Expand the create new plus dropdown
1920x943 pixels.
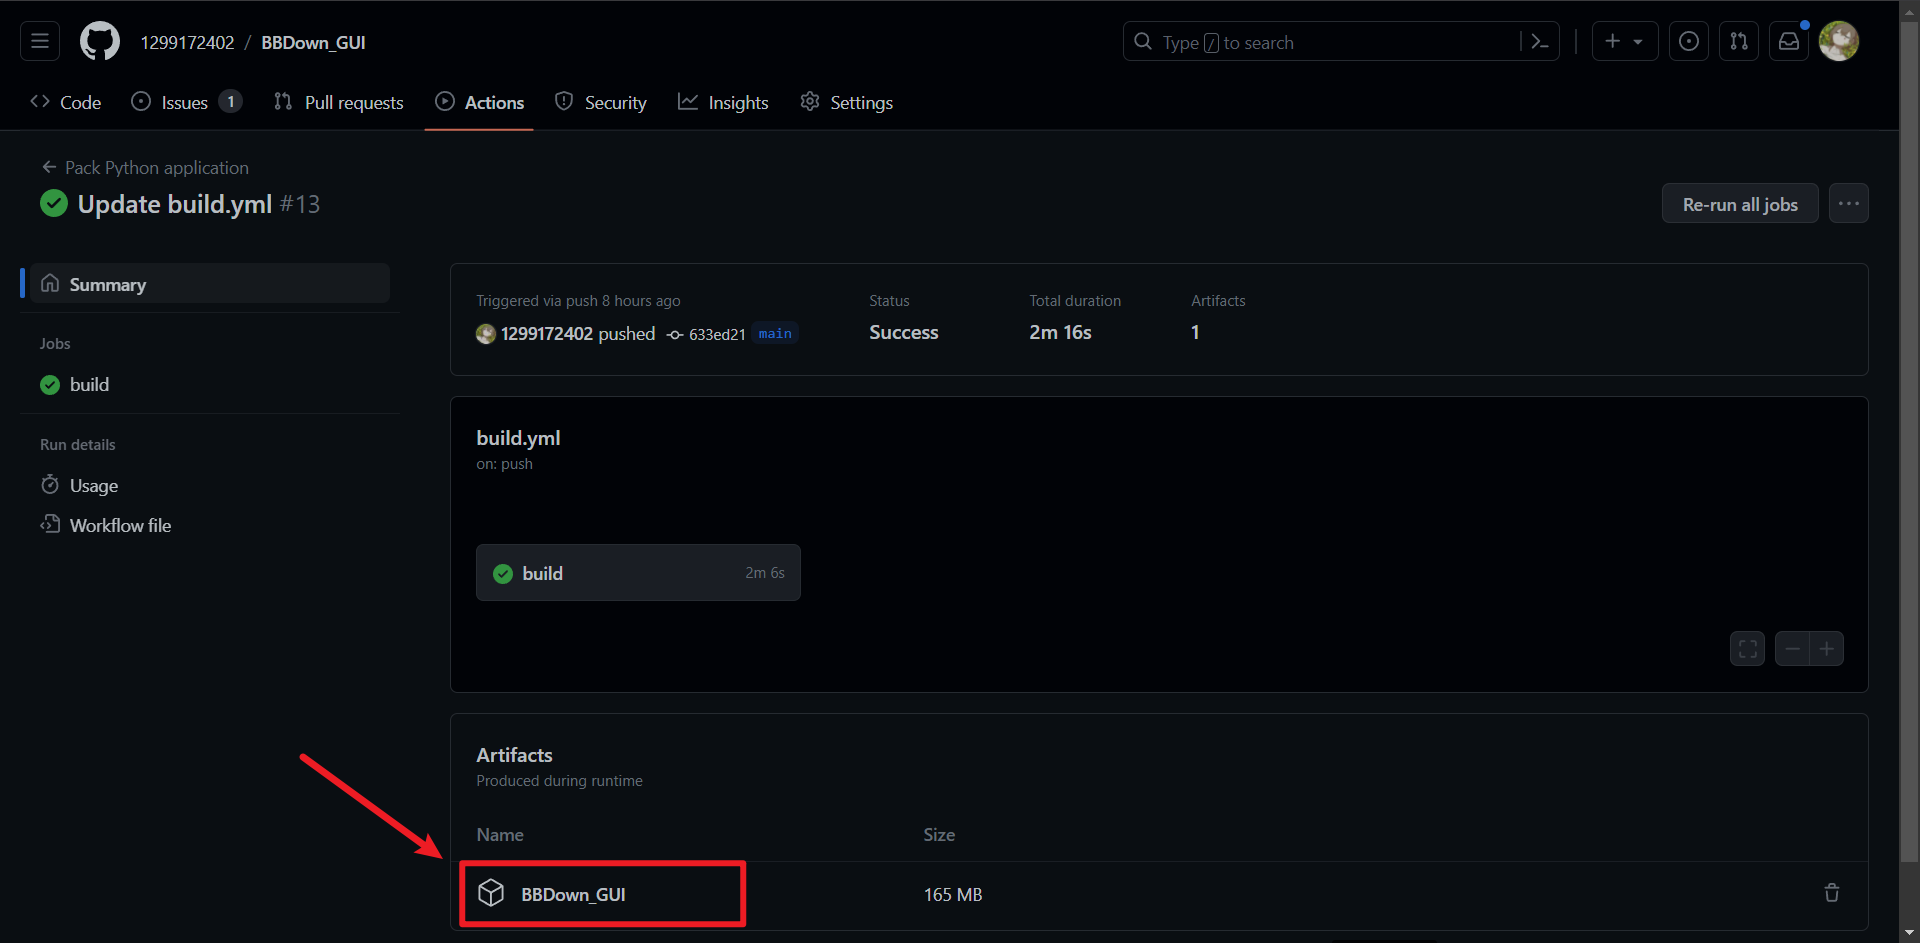point(1624,42)
